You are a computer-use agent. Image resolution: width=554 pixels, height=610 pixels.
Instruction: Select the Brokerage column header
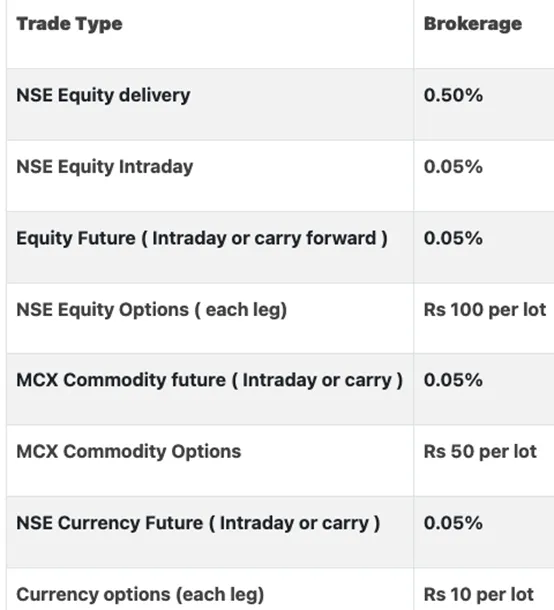473,24
